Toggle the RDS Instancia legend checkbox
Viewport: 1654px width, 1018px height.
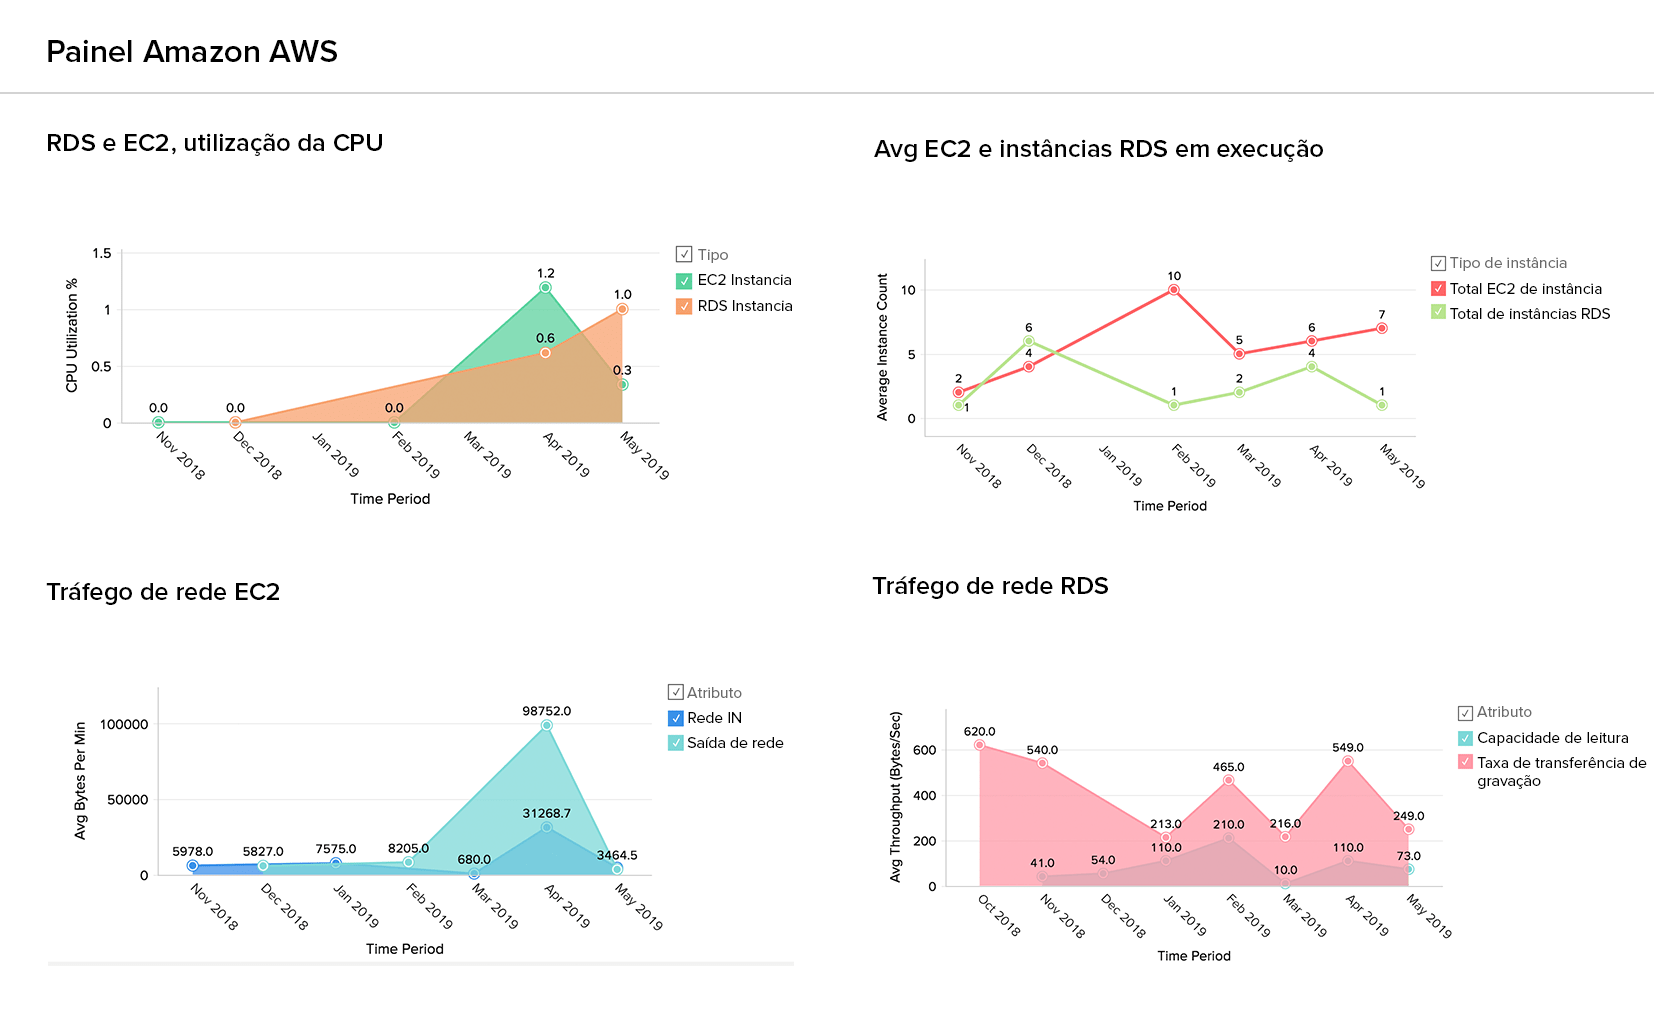(x=684, y=307)
